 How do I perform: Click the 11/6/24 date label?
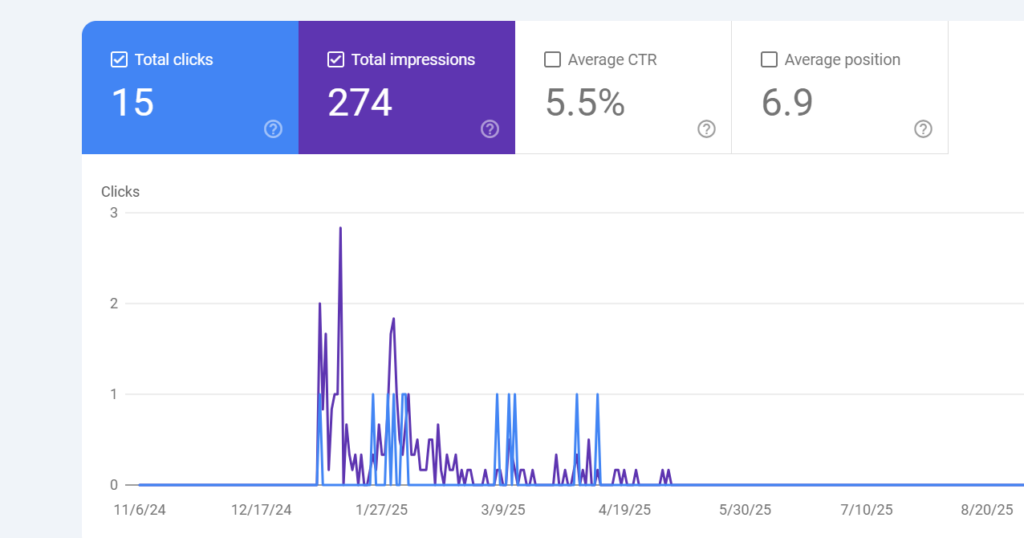point(139,510)
